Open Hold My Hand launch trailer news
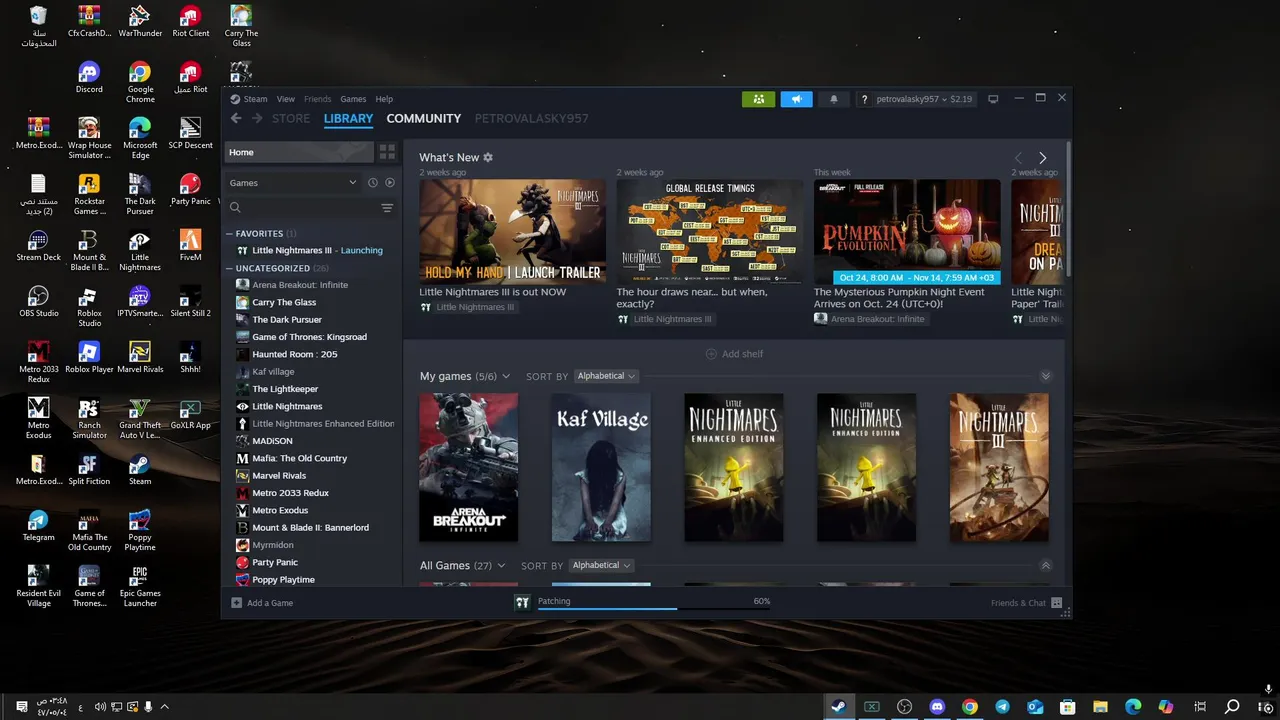Screen dimensions: 1280x720 (x=512, y=232)
